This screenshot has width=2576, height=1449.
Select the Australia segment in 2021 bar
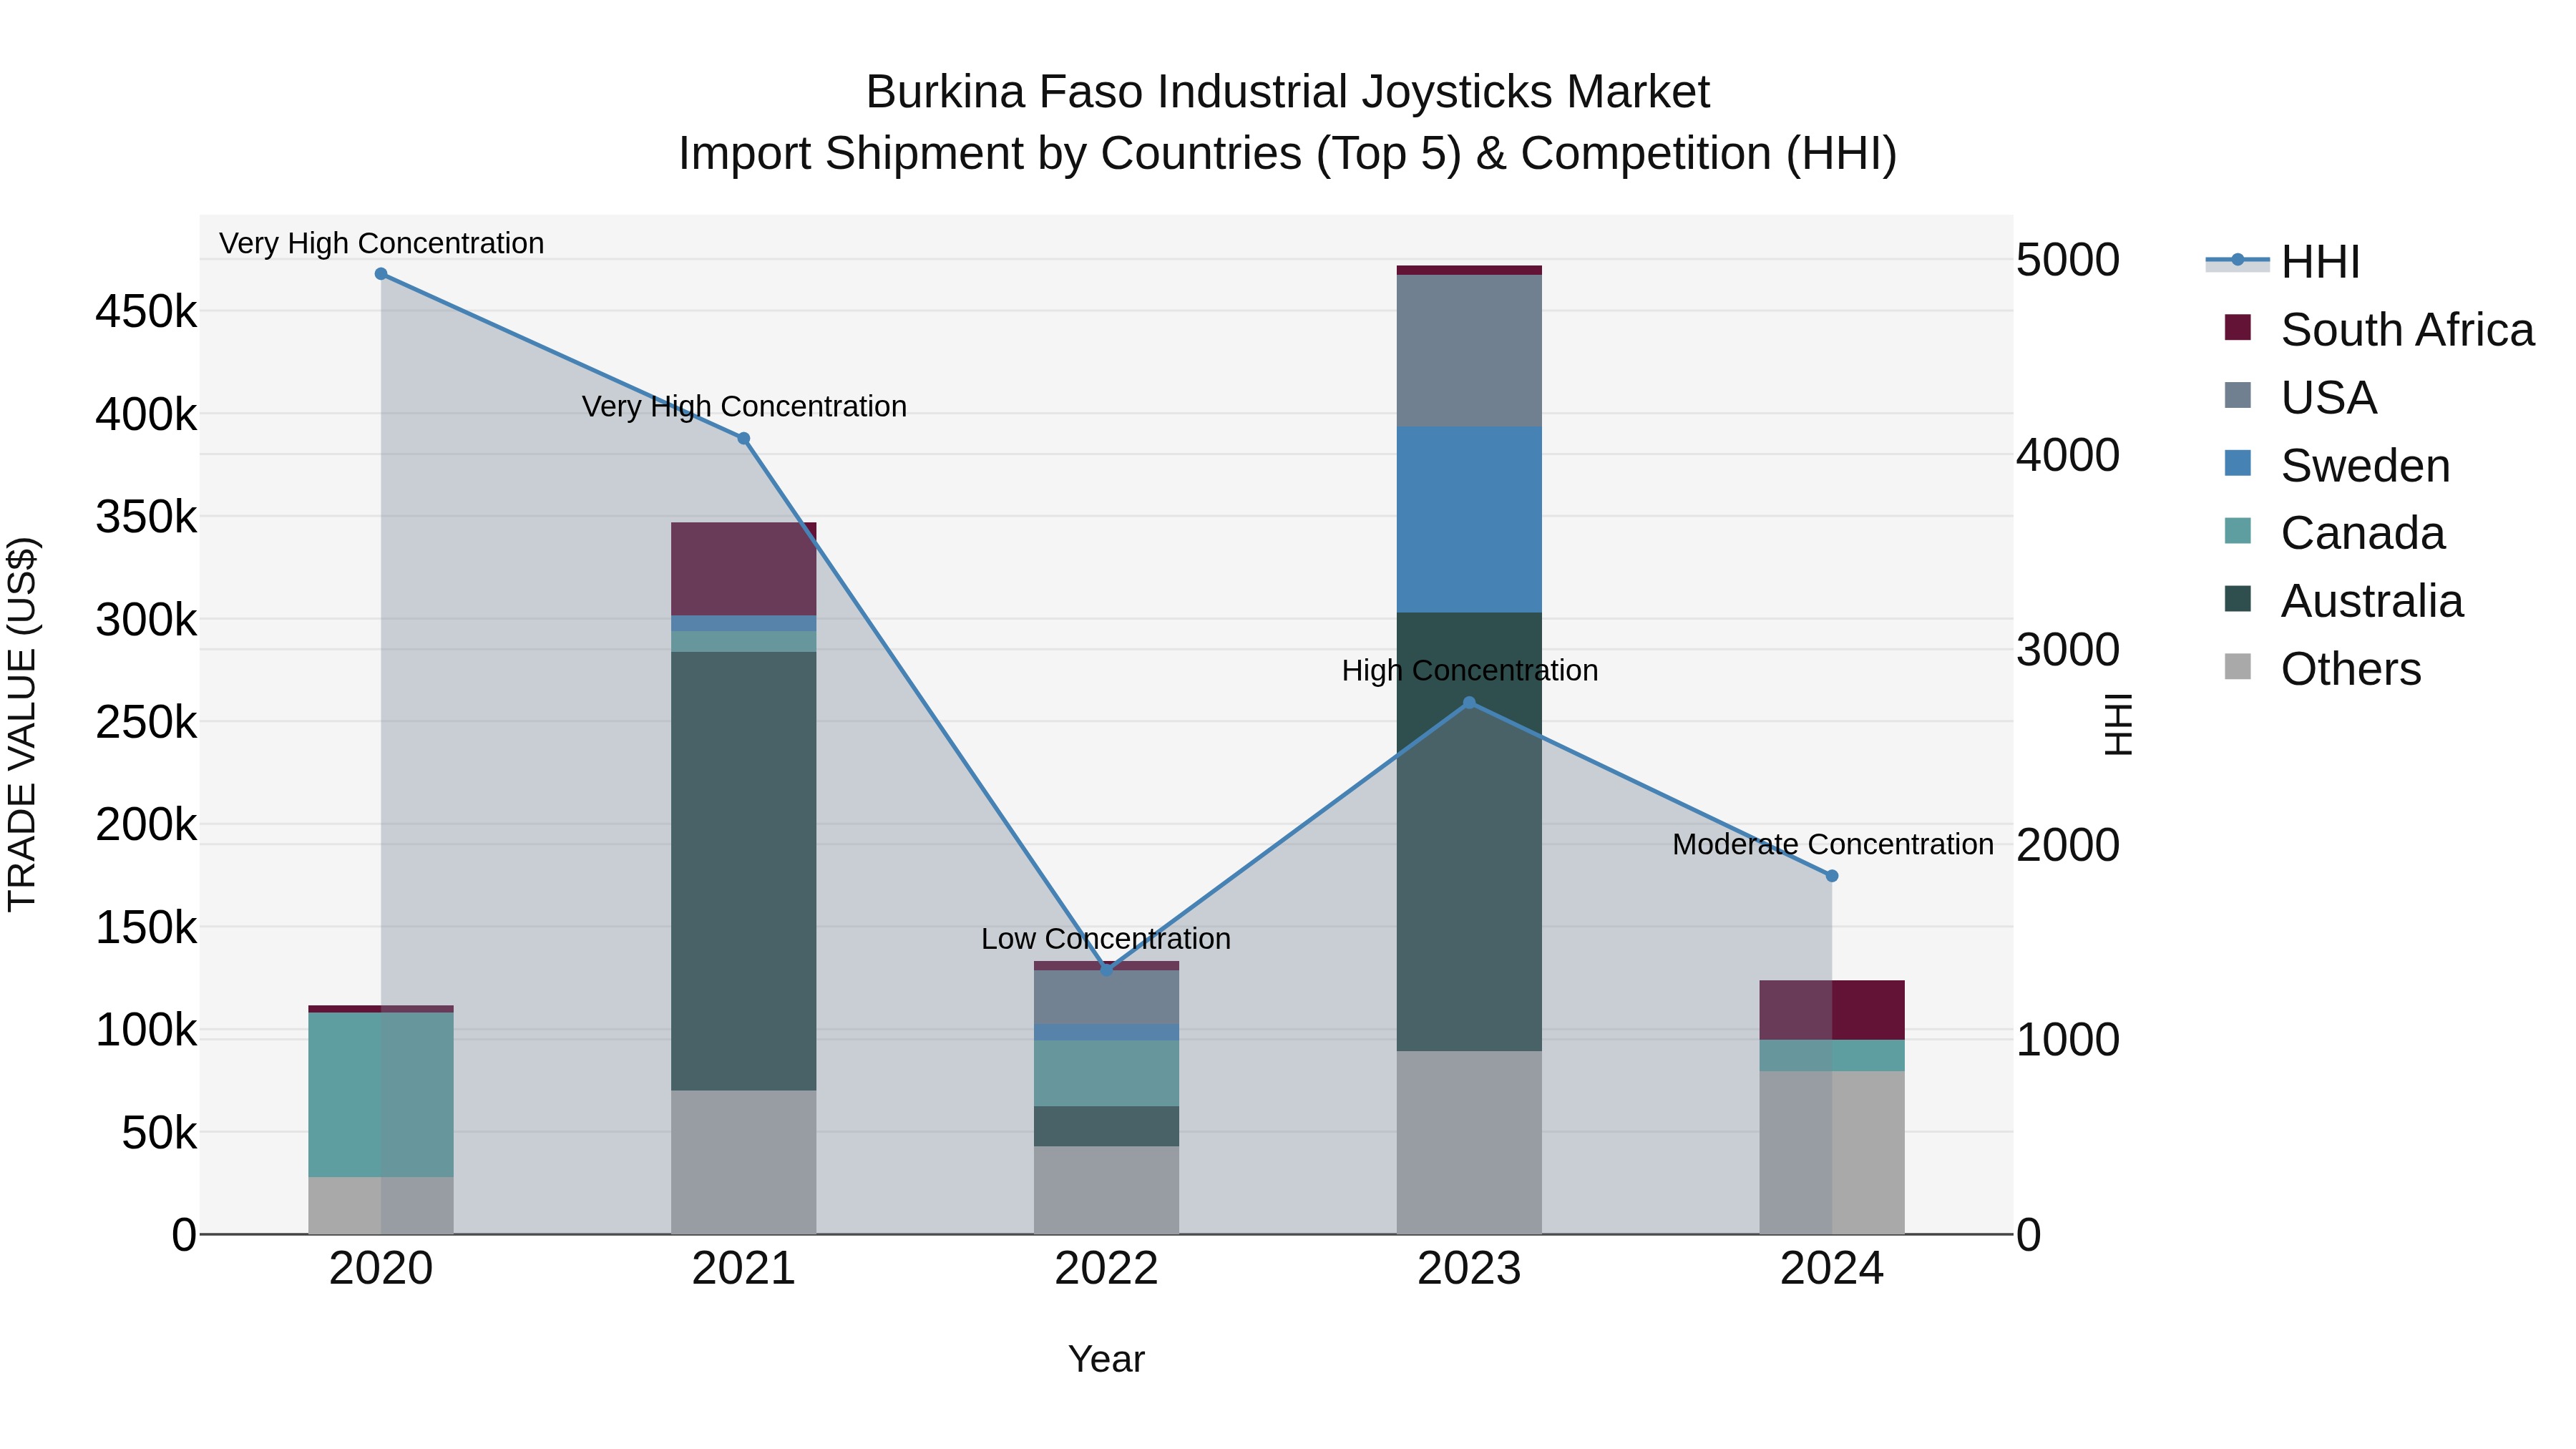(744, 871)
